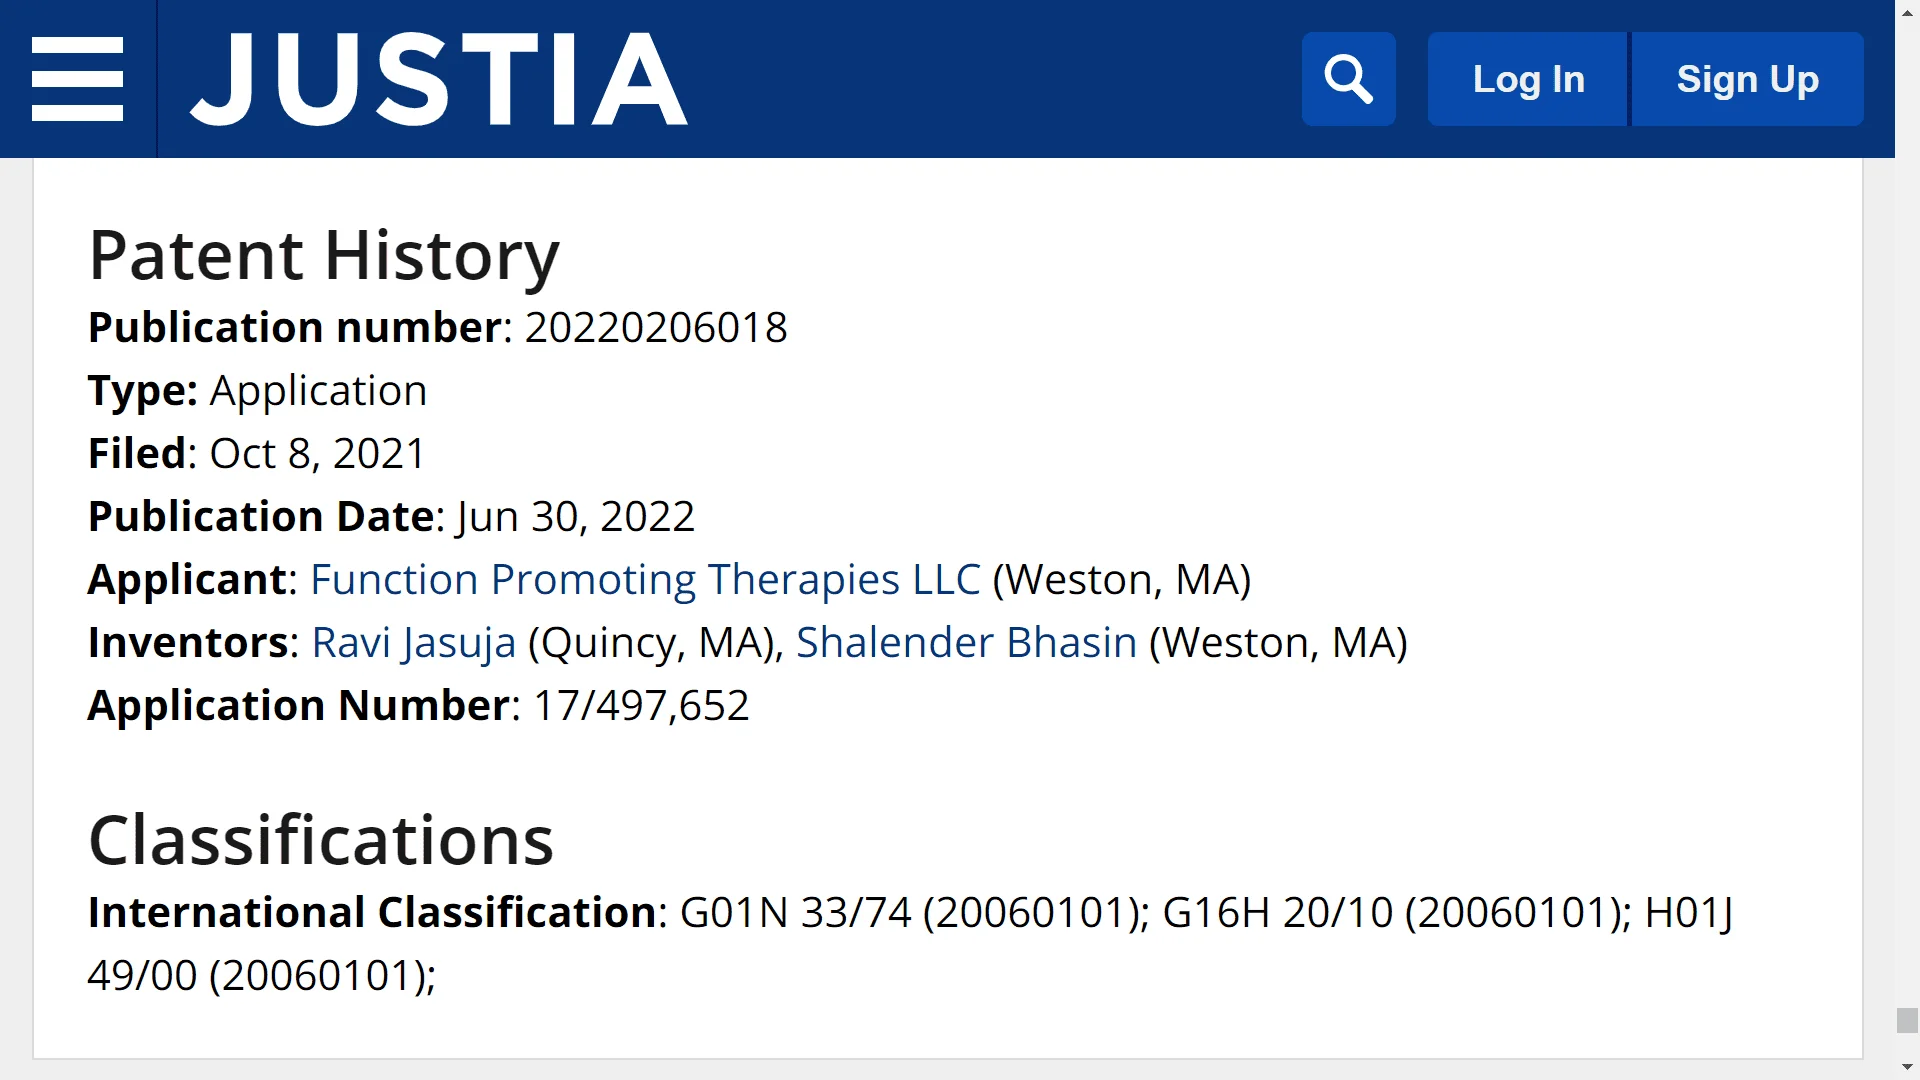Screen dimensions: 1920x1080
Task: Click the vertical scrollbar thumb
Action: click(x=1907, y=1020)
